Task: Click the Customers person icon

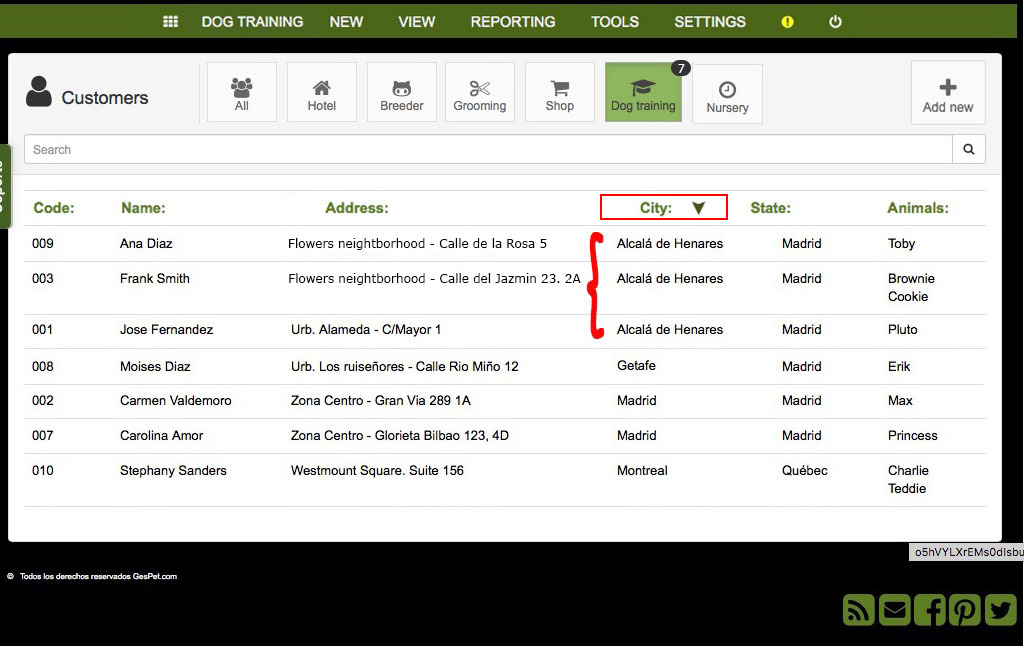Action: click(39, 91)
